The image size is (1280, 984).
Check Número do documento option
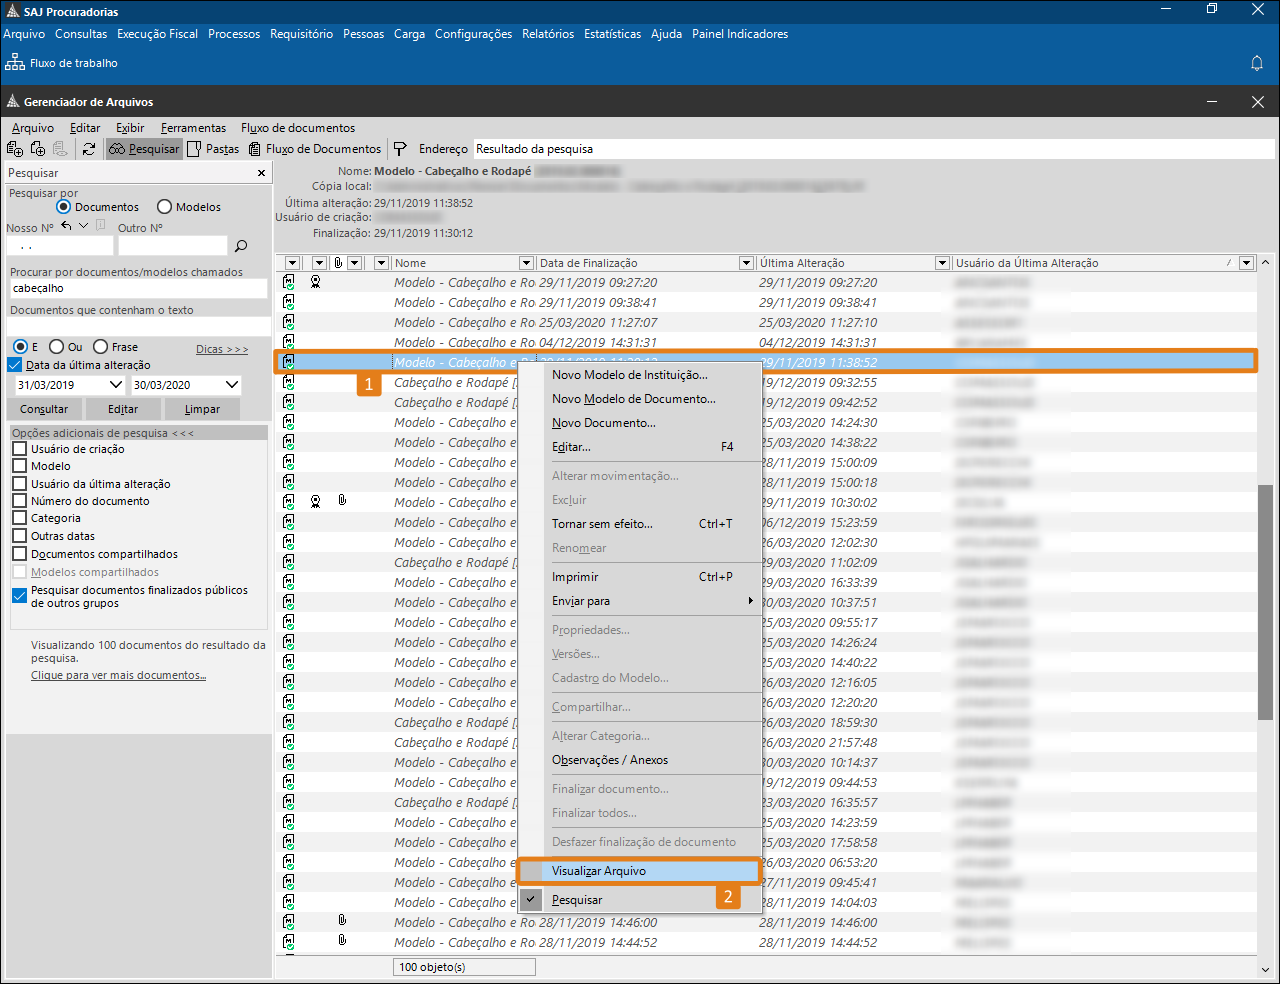click(x=19, y=501)
